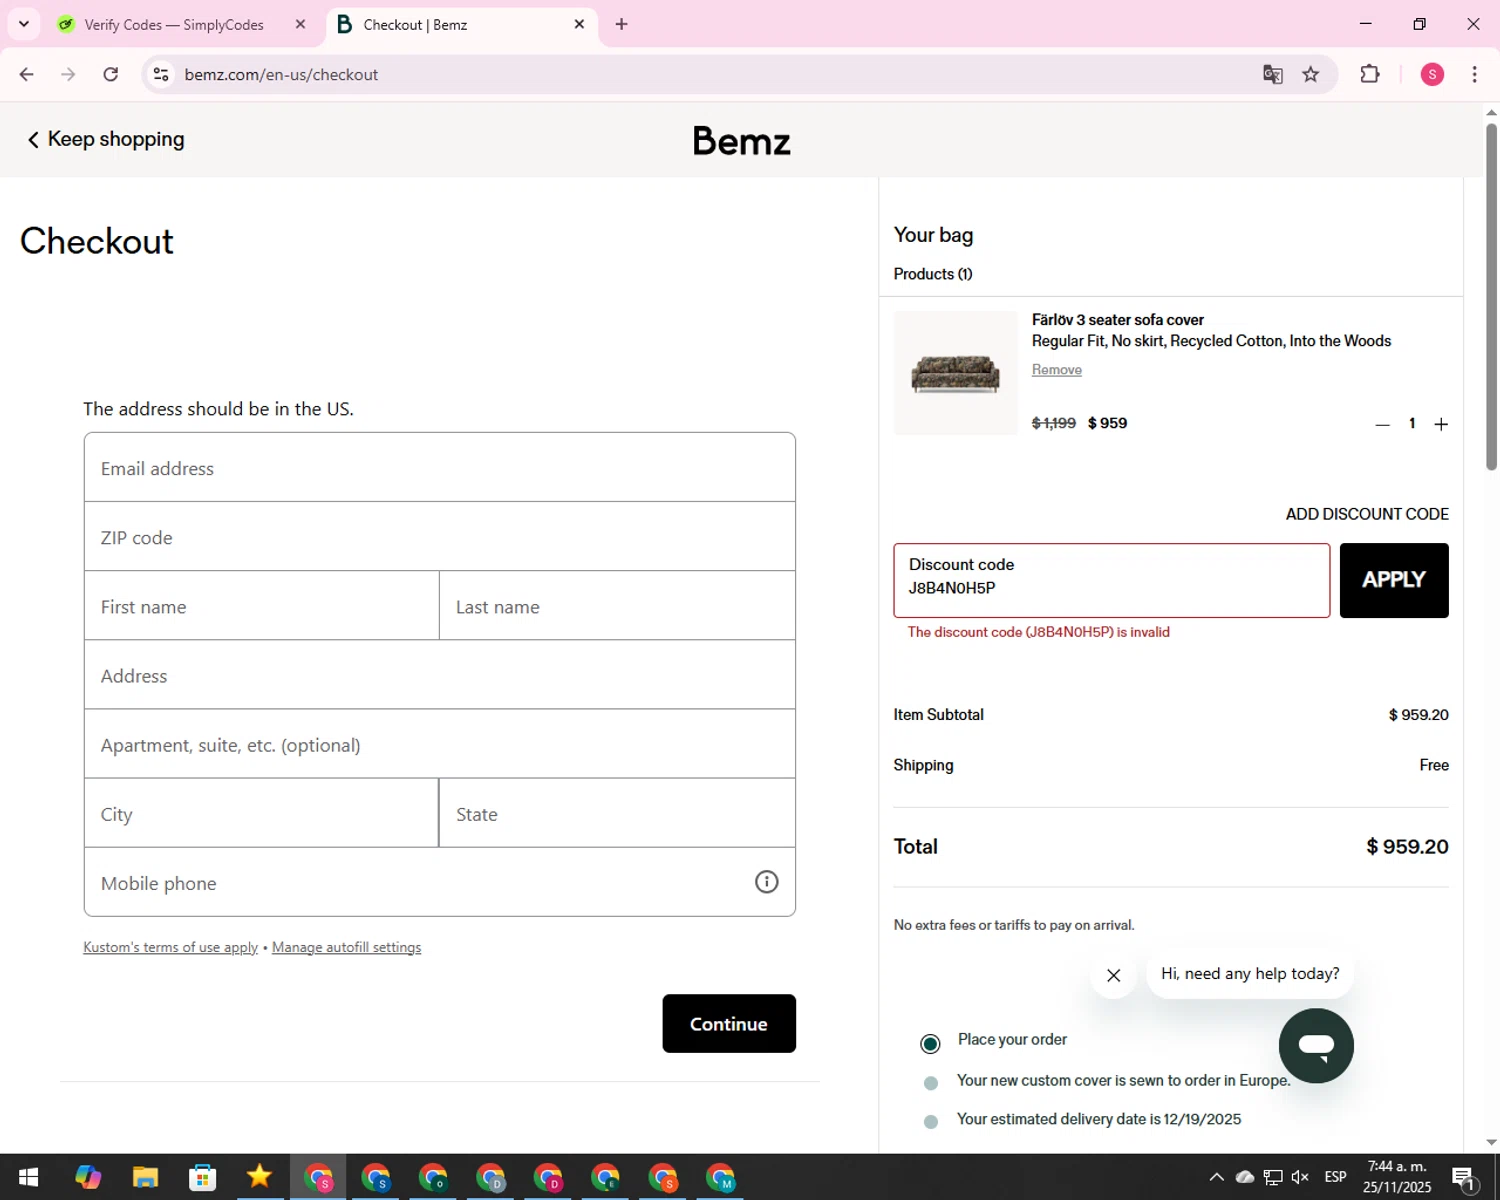Click the Continue button
Image resolution: width=1500 pixels, height=1200 pixels.
coord(729,1023)
